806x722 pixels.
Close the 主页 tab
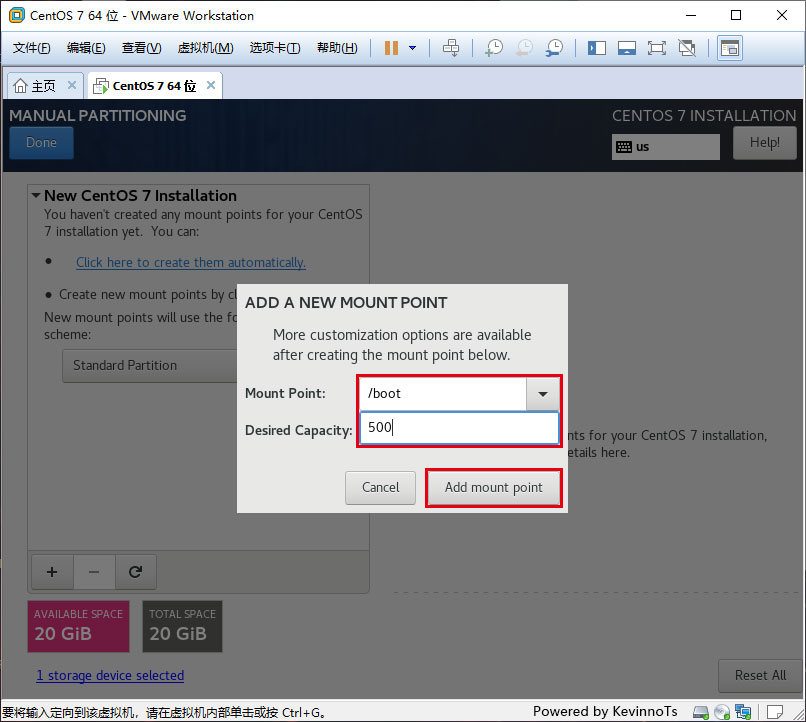[72, 85]
